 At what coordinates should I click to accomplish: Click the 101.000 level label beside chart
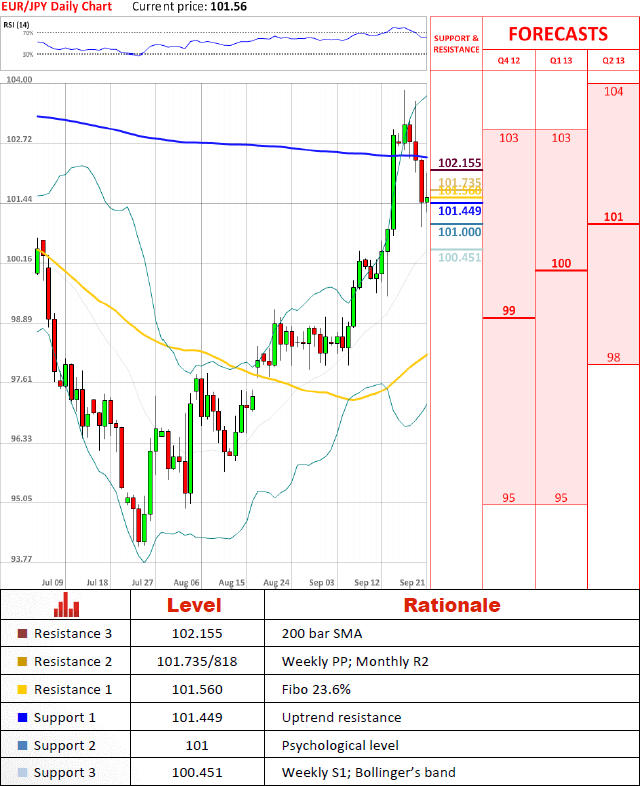(x=460, y=232)
